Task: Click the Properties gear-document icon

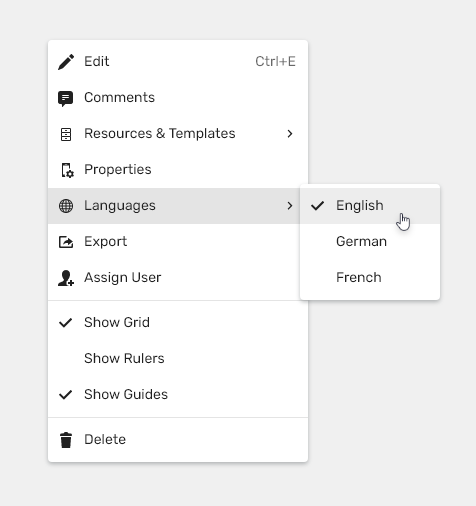Action: (67, 170)
